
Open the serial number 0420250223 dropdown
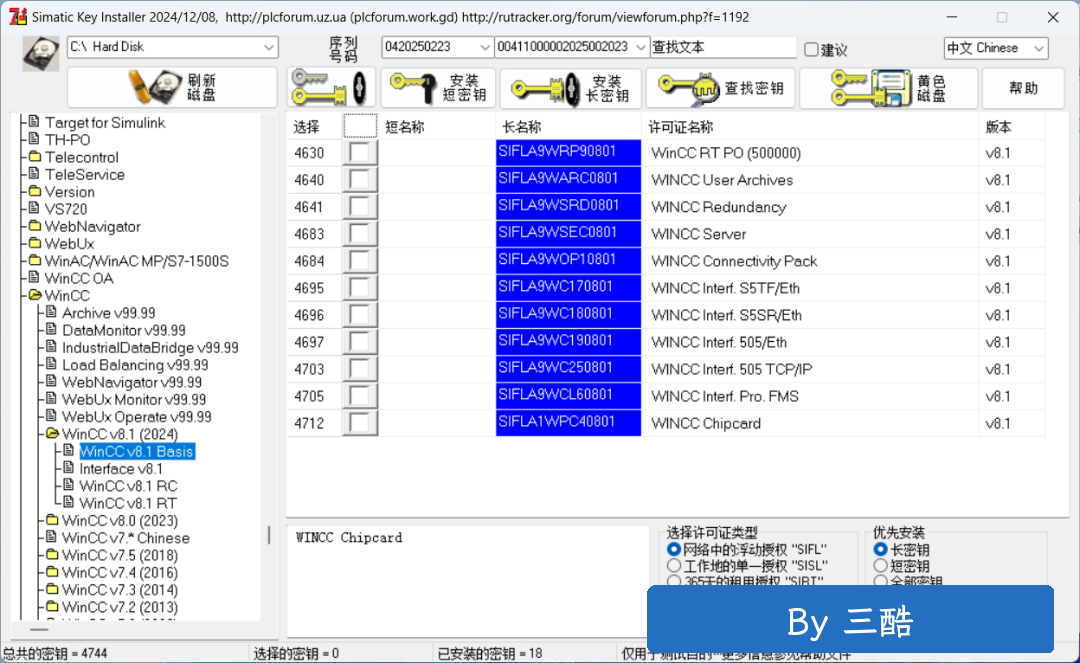pos(485,47)
